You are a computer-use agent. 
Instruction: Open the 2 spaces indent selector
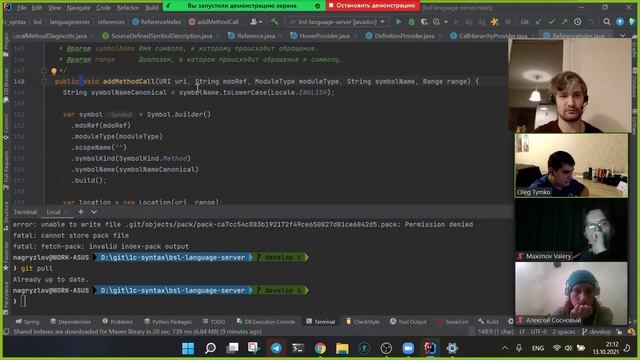[x=563, y=331]
